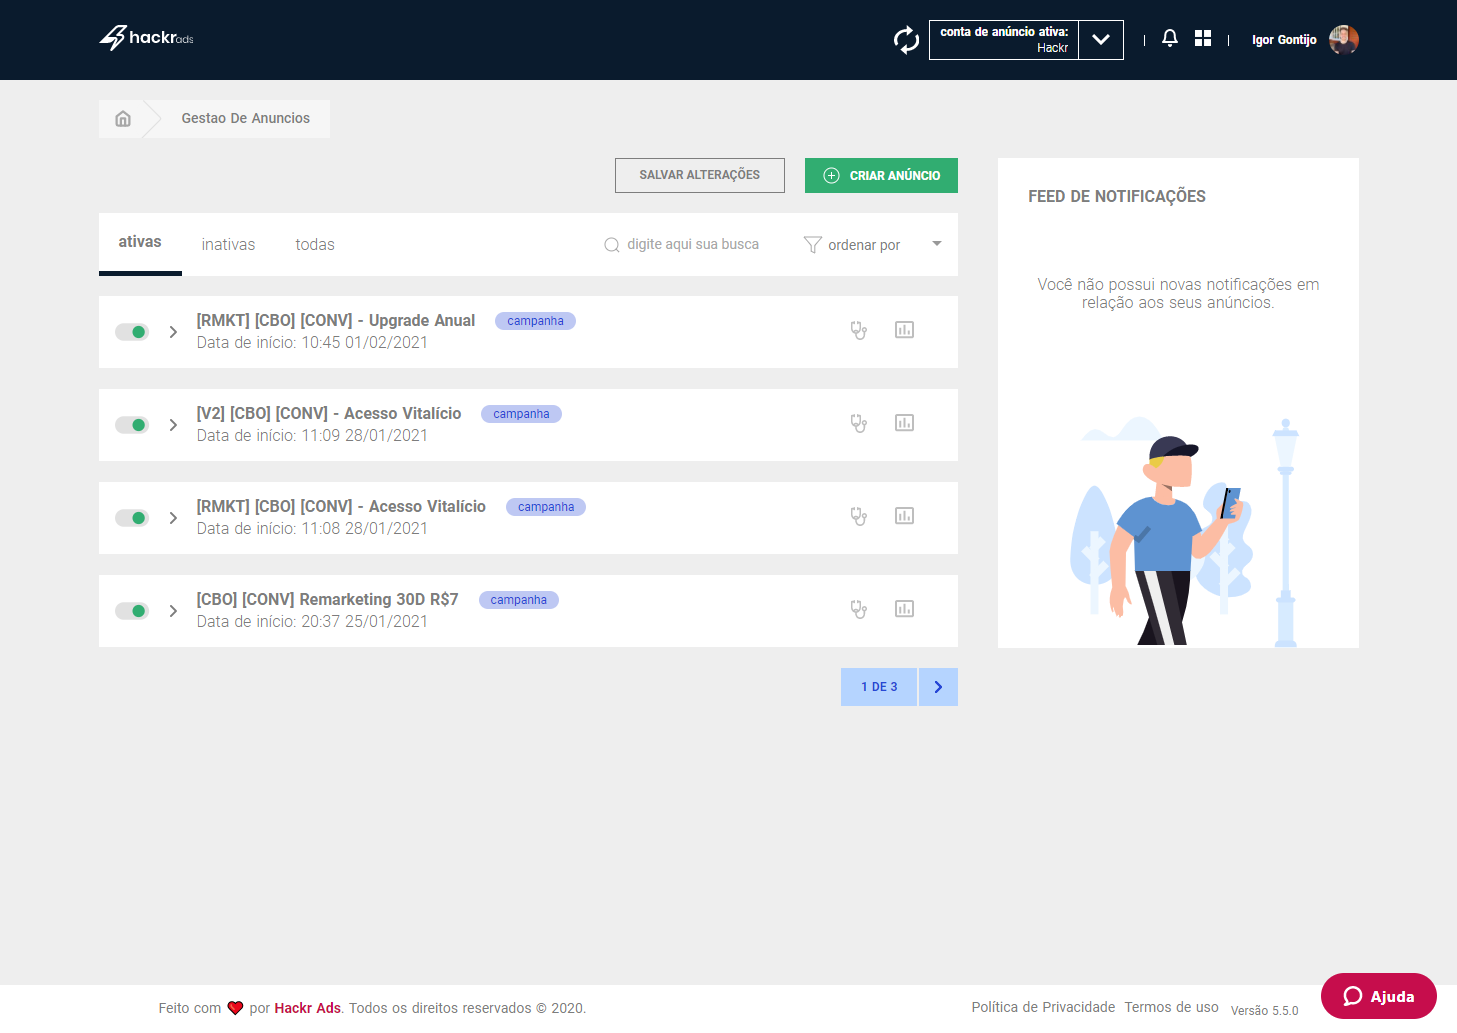Open the apps grid icon
Screen dimensions: 1457x1033
click(x=1203, y=39)
